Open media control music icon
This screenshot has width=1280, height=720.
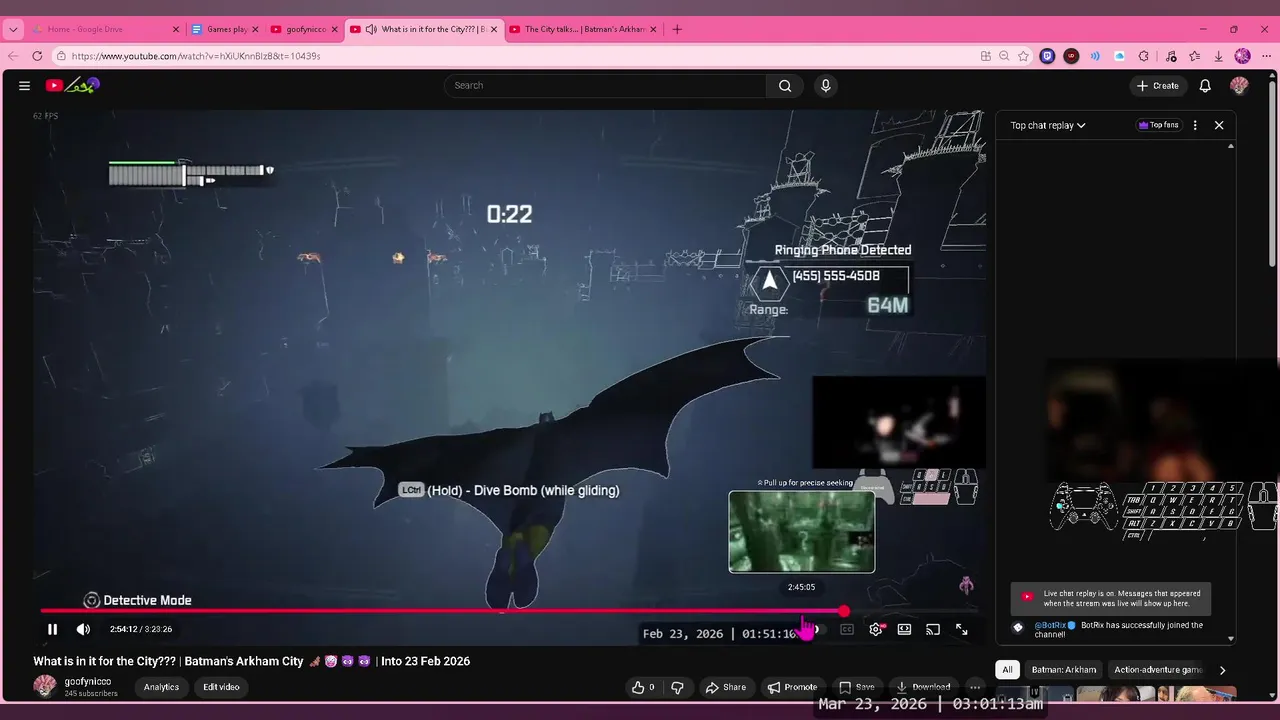point(1170,56)
